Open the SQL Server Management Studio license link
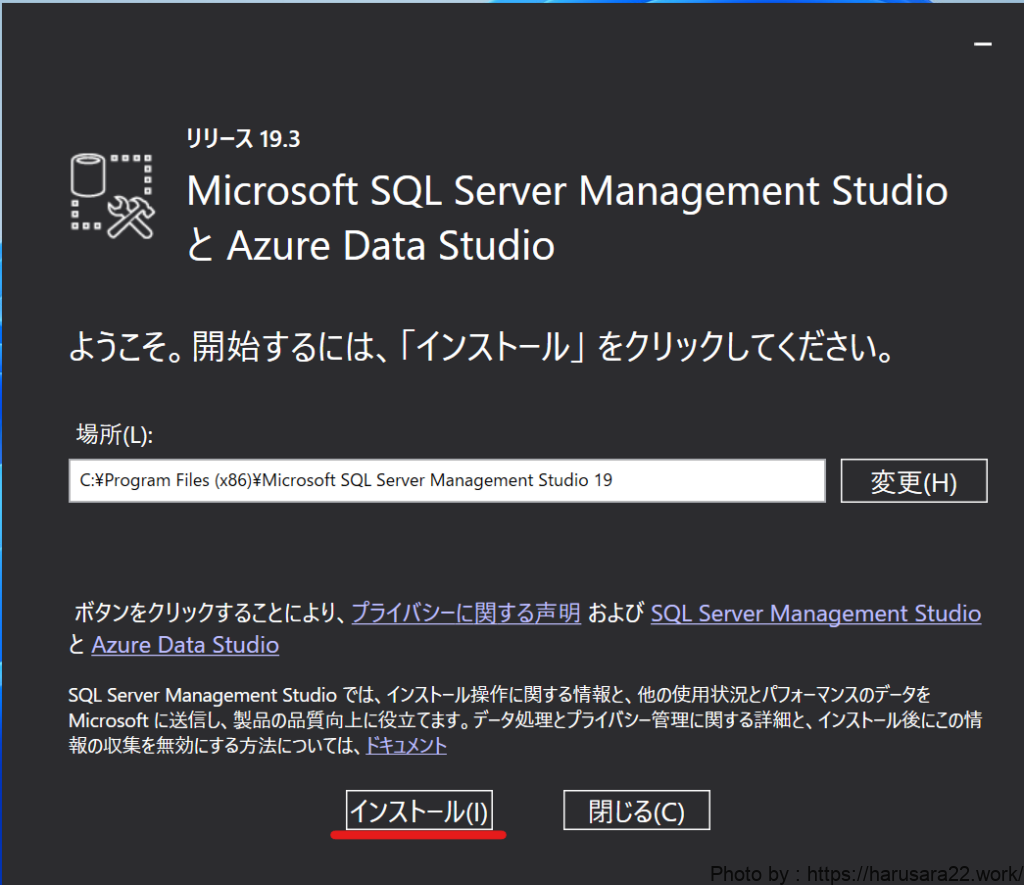The height and width of the screenshot is (885, 1024). pos(815,613)
